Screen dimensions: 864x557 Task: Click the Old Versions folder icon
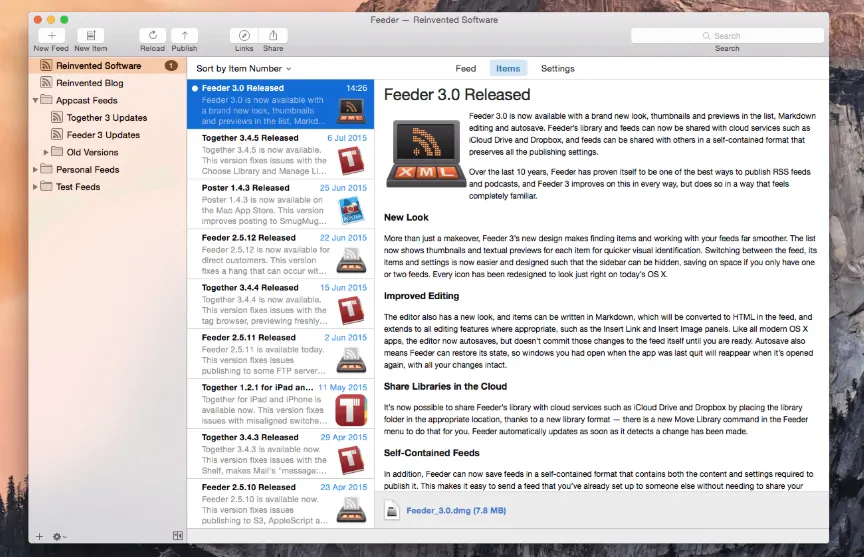click(x=57, y=152)
